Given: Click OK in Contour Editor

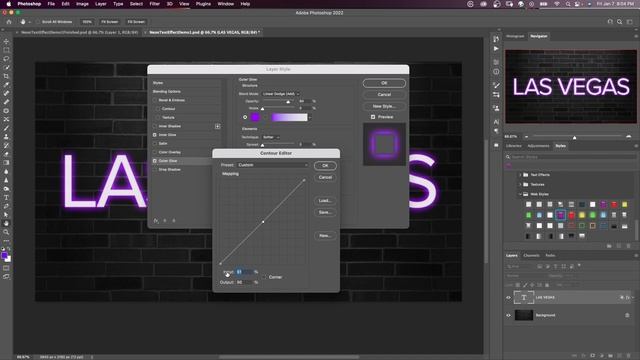Looking at the screenshot, I should [325, 166].
